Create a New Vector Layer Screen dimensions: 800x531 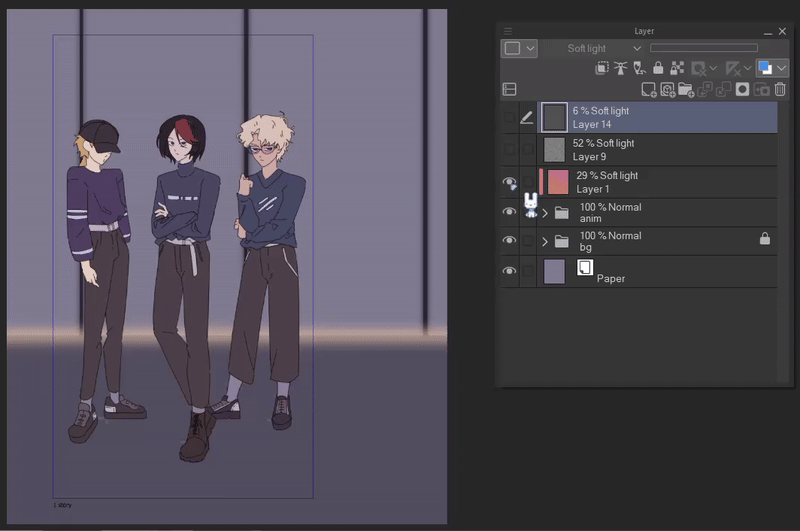[667, 90]
